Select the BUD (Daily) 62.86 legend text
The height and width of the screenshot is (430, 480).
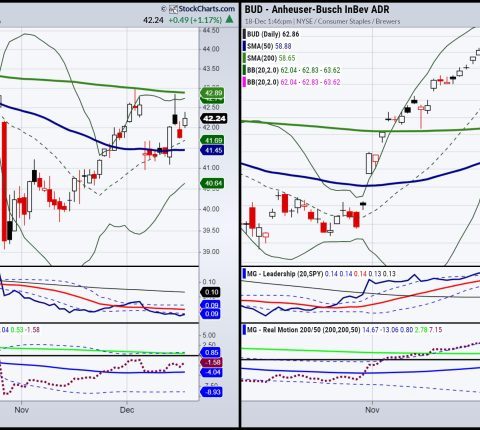[x=273, y=34]
